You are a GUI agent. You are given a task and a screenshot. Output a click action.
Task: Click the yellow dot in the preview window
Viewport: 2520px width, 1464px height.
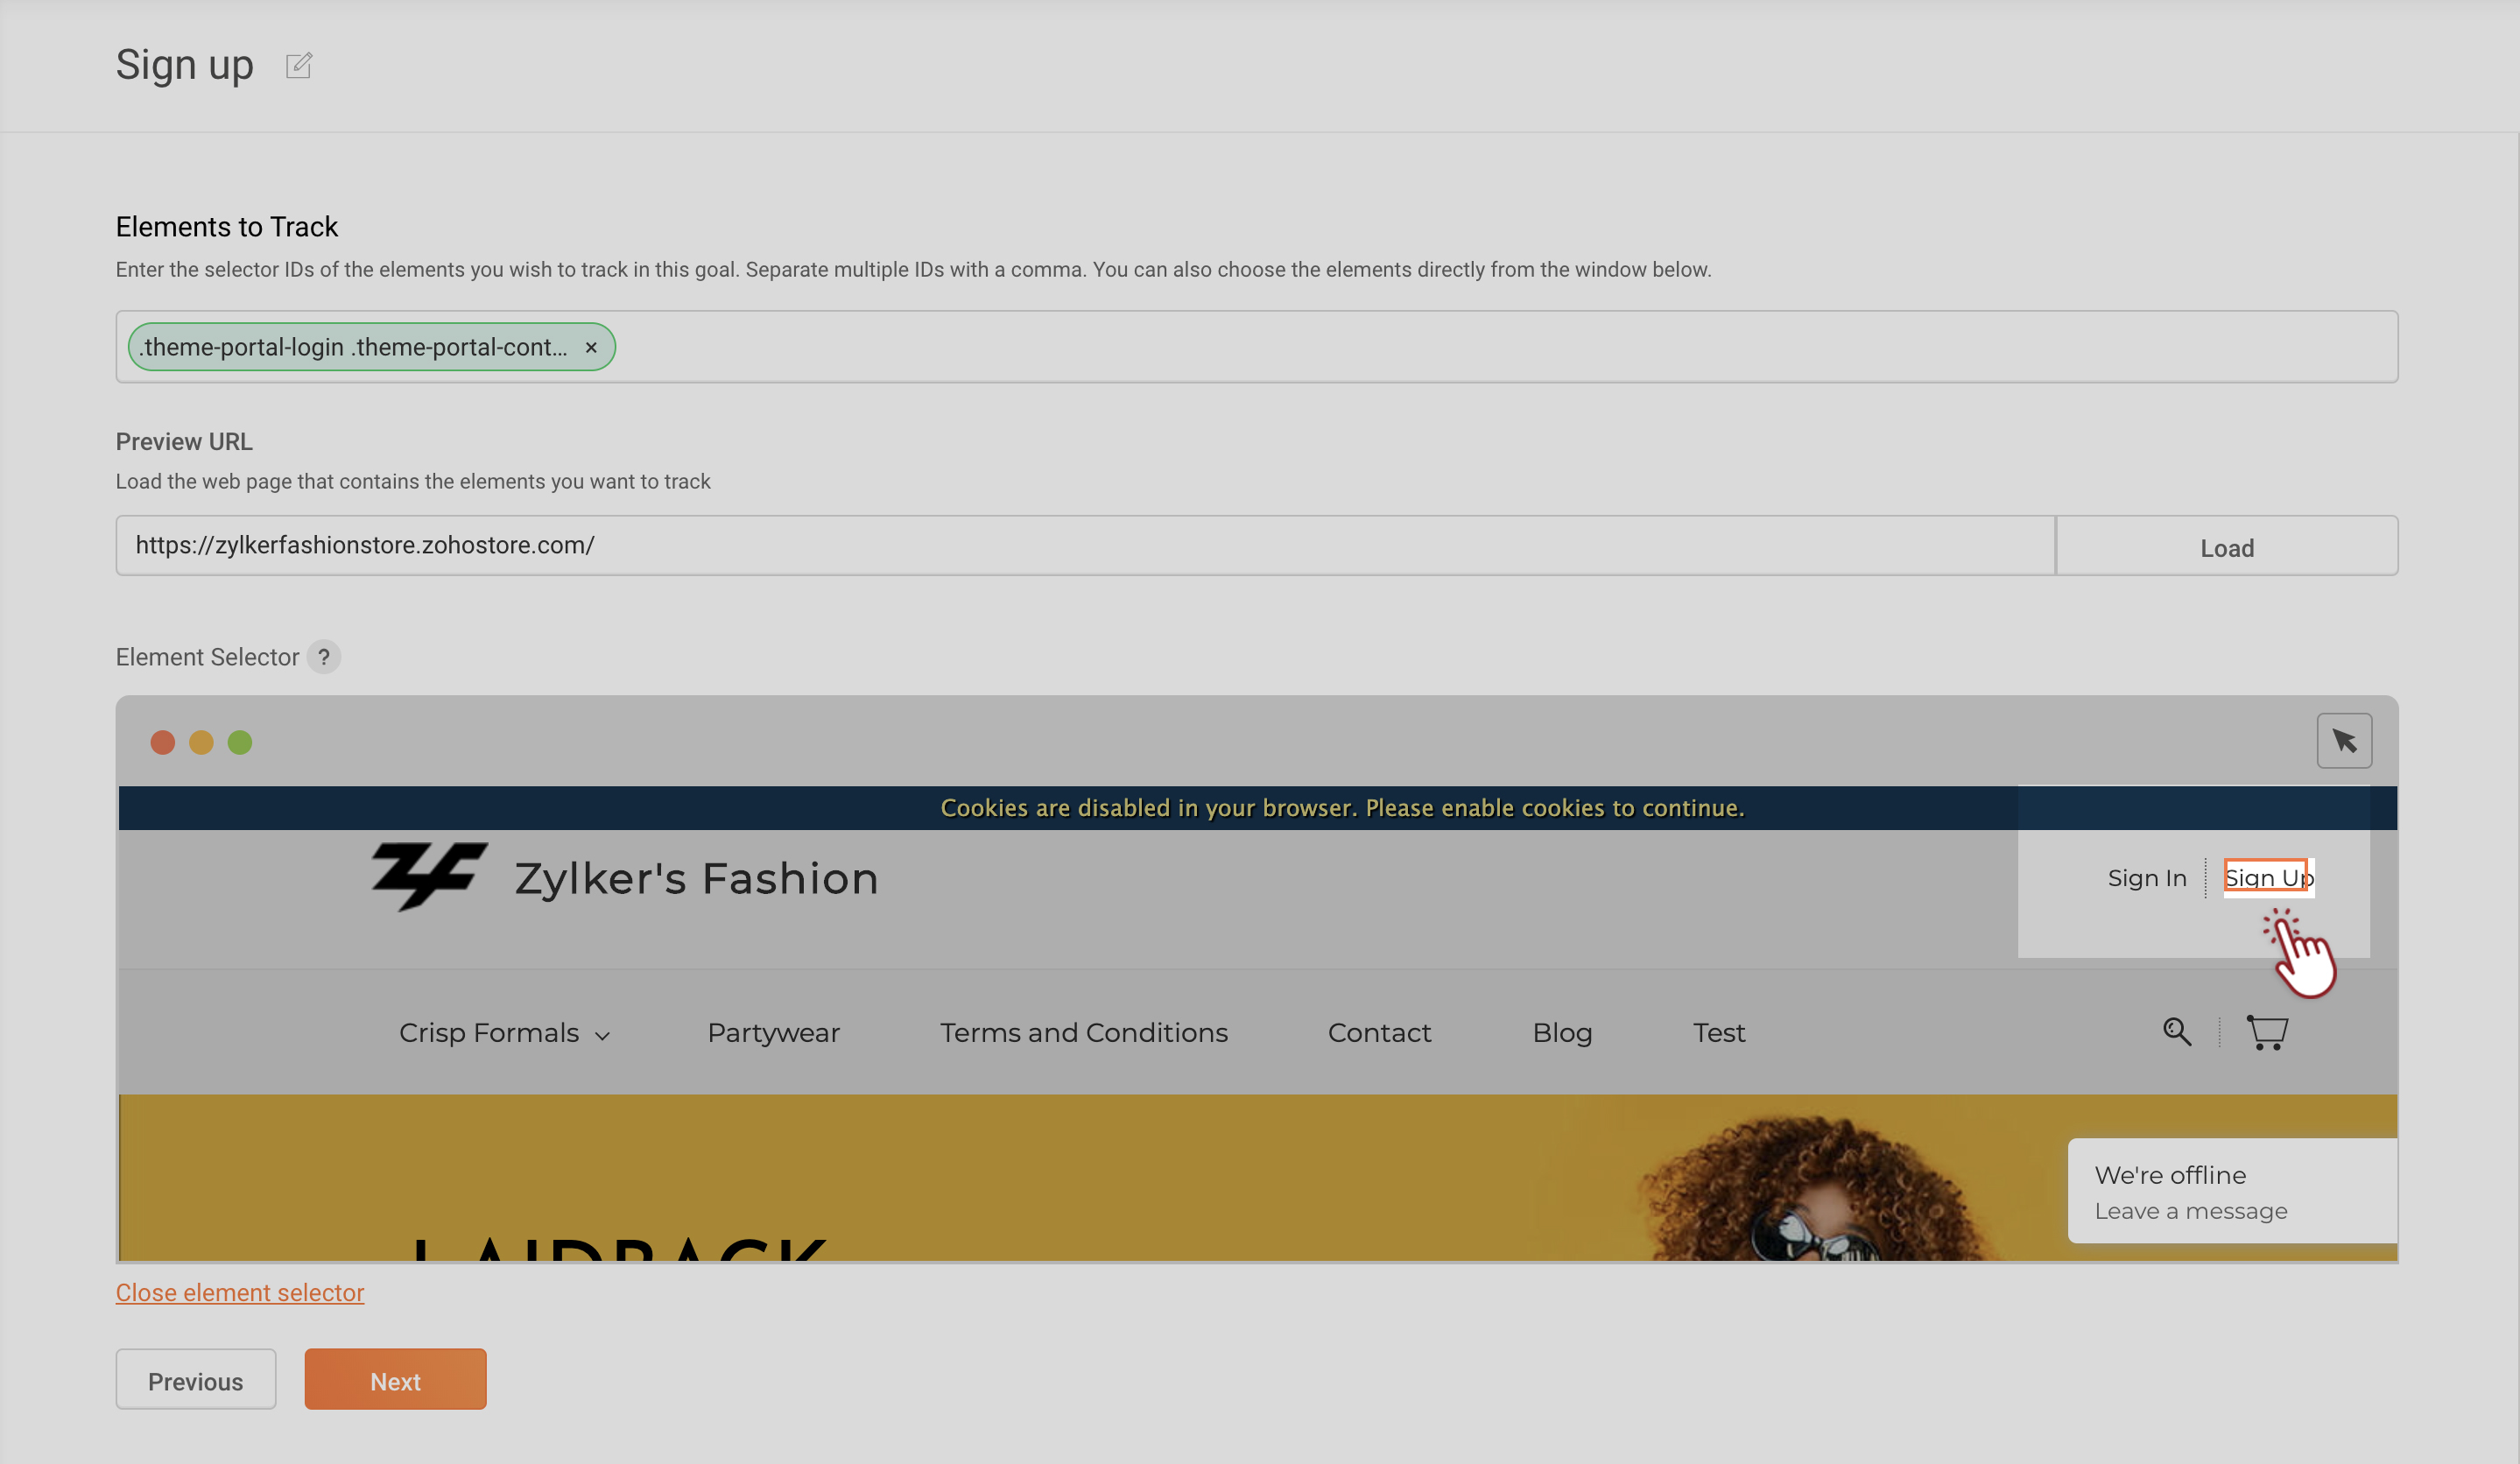point(201,743)
